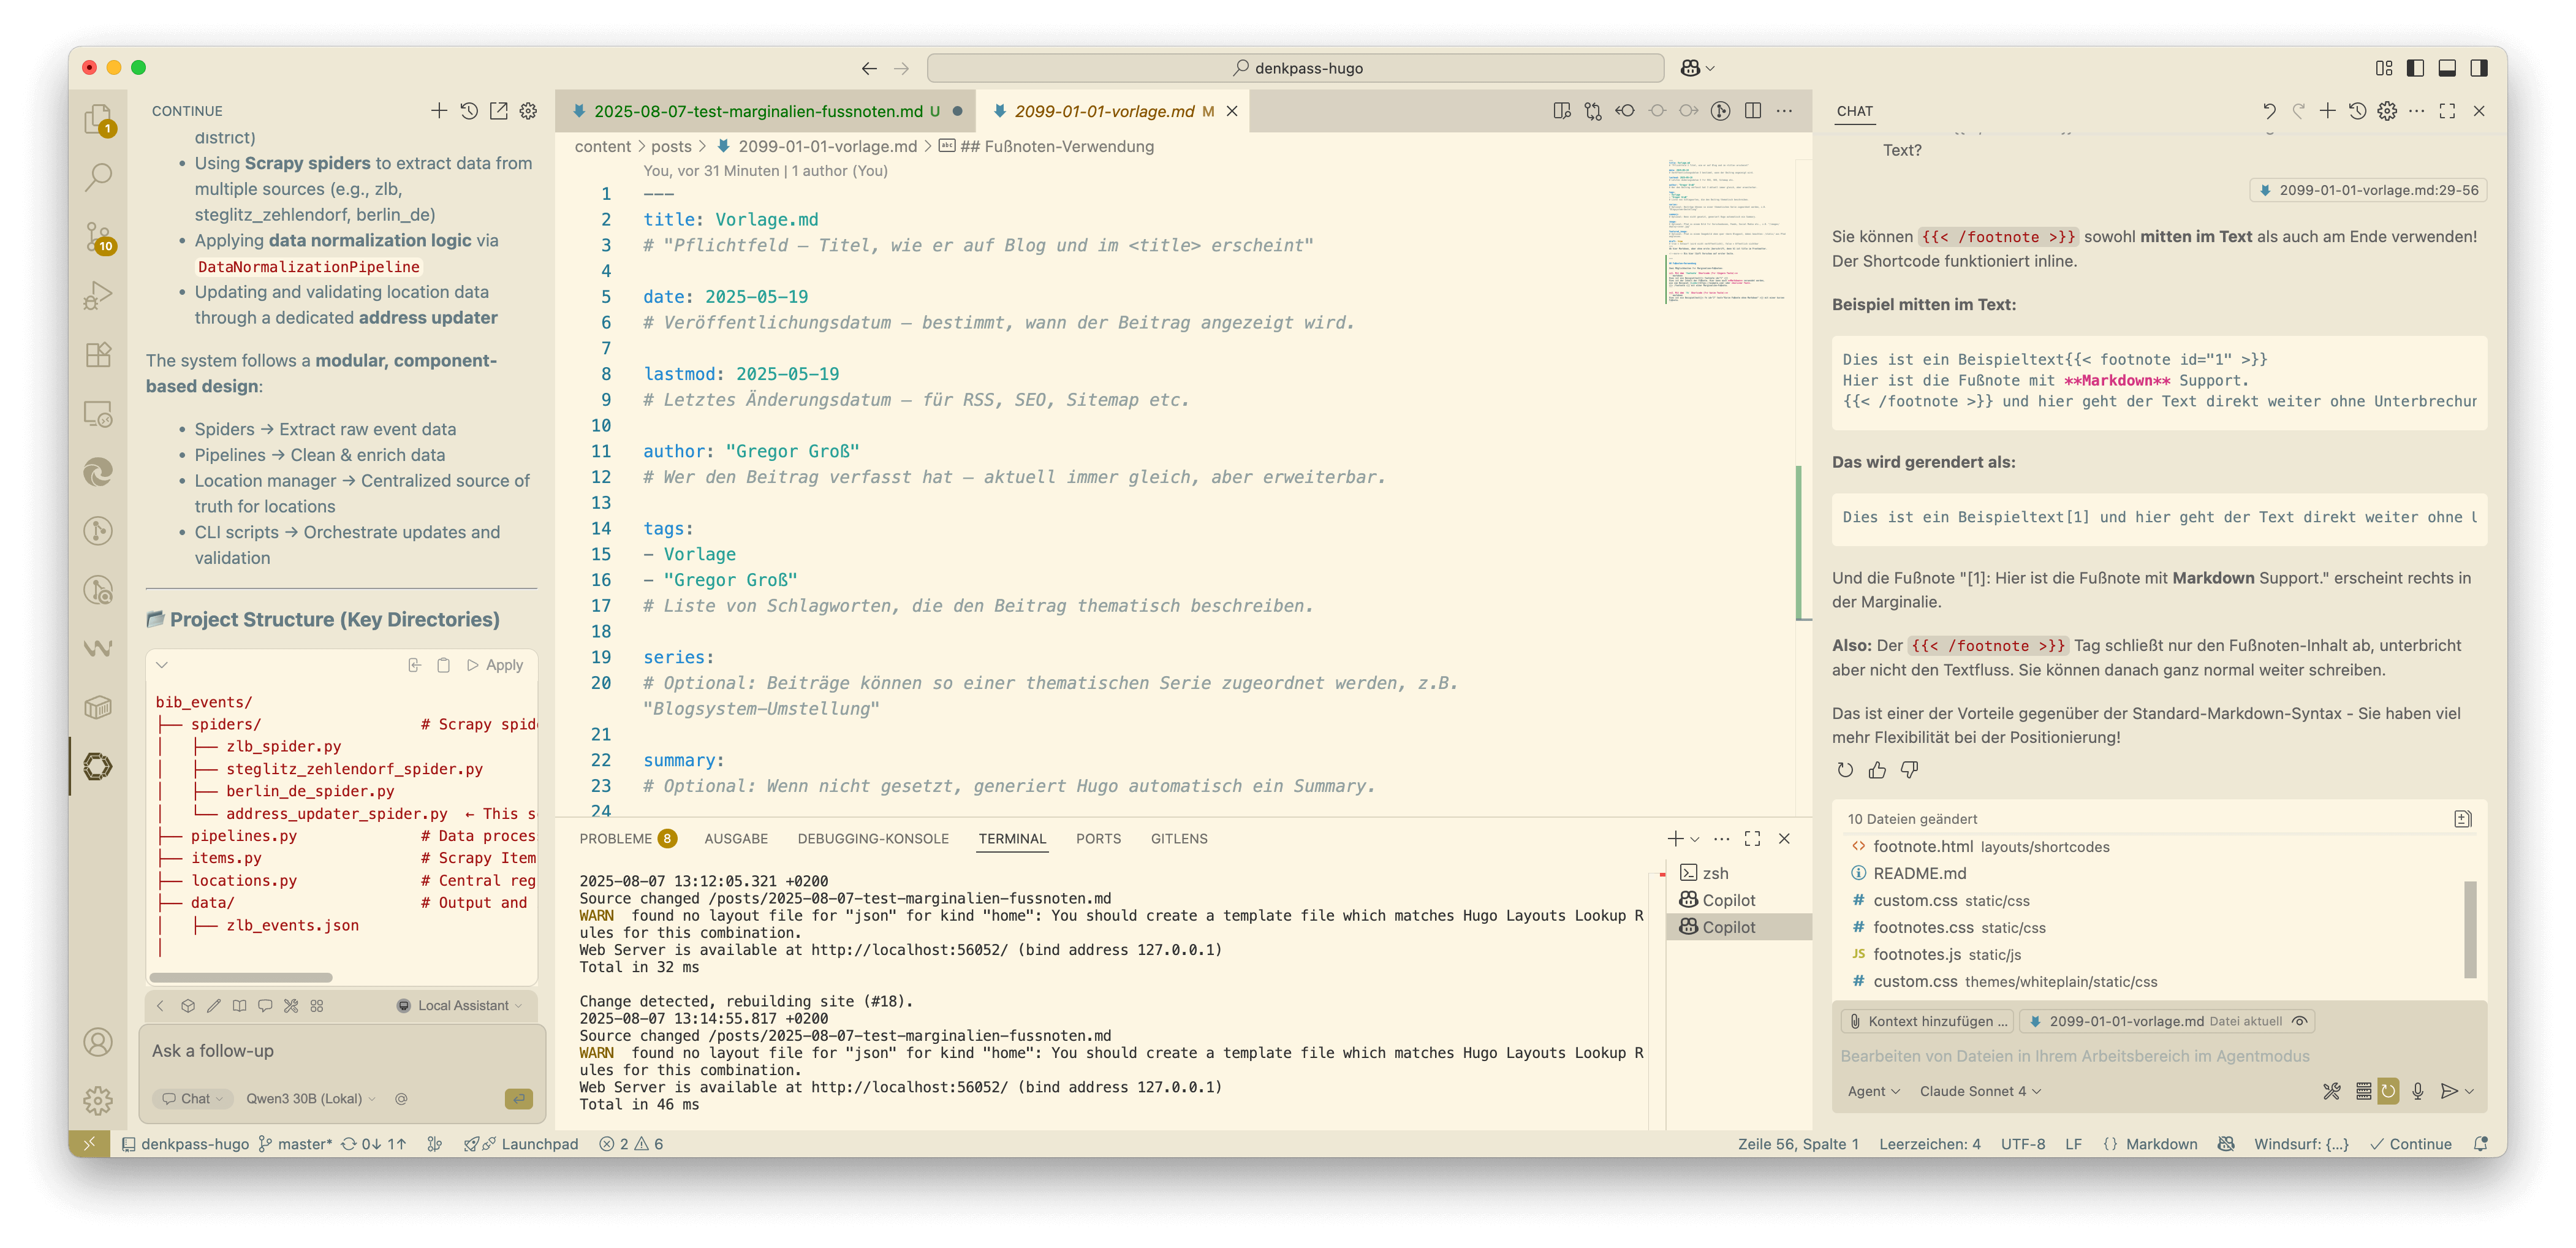Image resolution: width=2576 pixels, height=1248 pixels.
Task: Open the Agent mode dropdown
Action: pyautogui.click(x=1873, y=1091)
